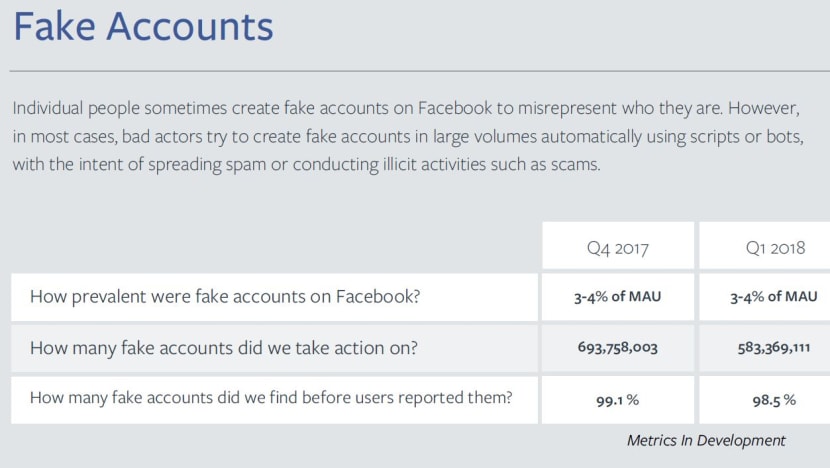The width and height of the screenshot is (830, 468).
Task: Select the Q1 2018 column header
Action: [765, 246]
